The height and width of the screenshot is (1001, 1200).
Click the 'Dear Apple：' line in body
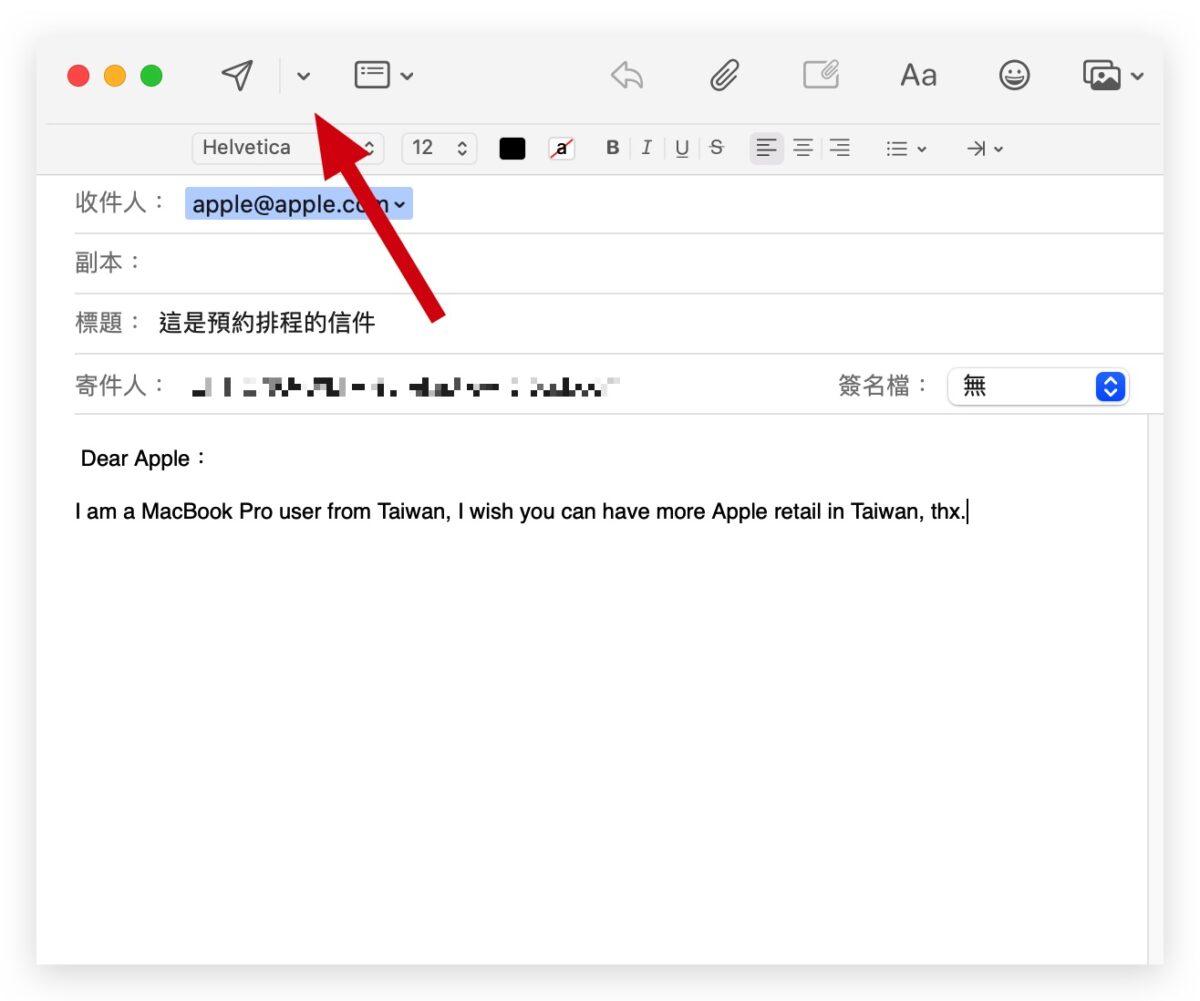pos(143,459)
